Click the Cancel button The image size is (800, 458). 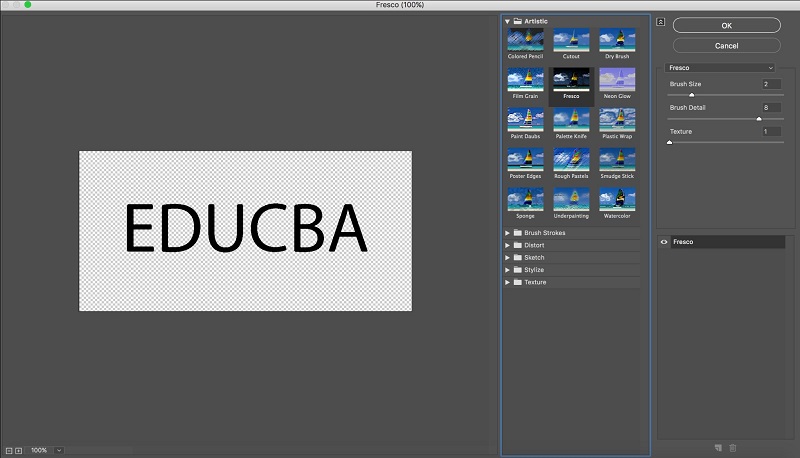727,46
